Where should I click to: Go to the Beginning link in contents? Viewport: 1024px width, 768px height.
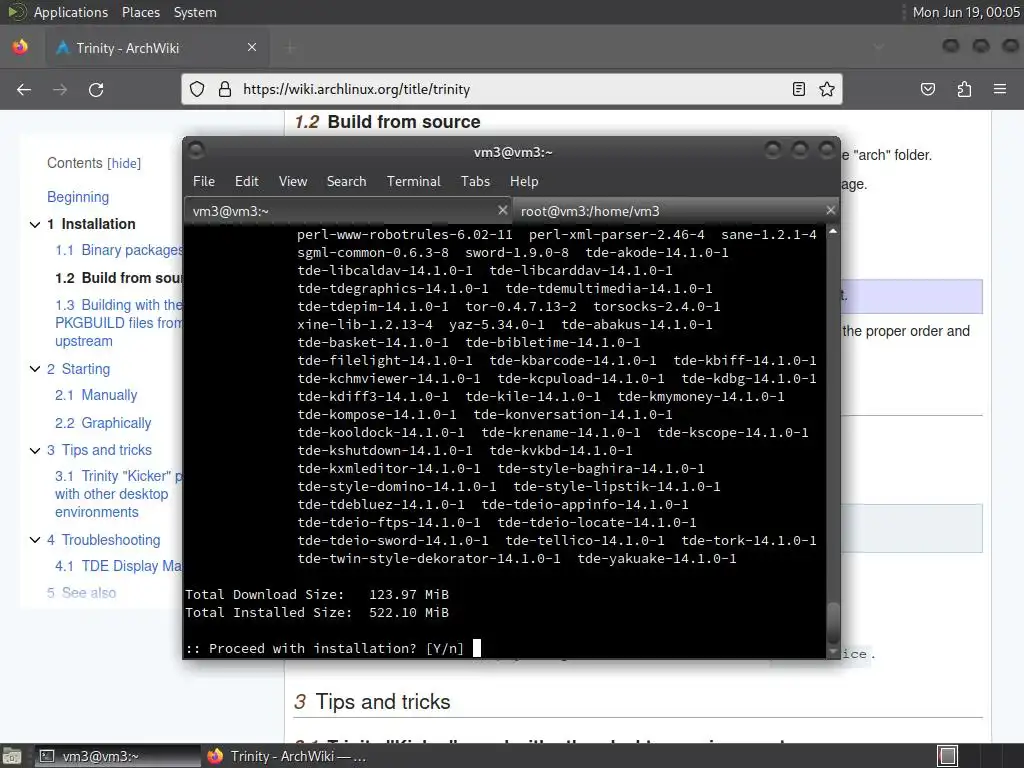click(78, 197)
